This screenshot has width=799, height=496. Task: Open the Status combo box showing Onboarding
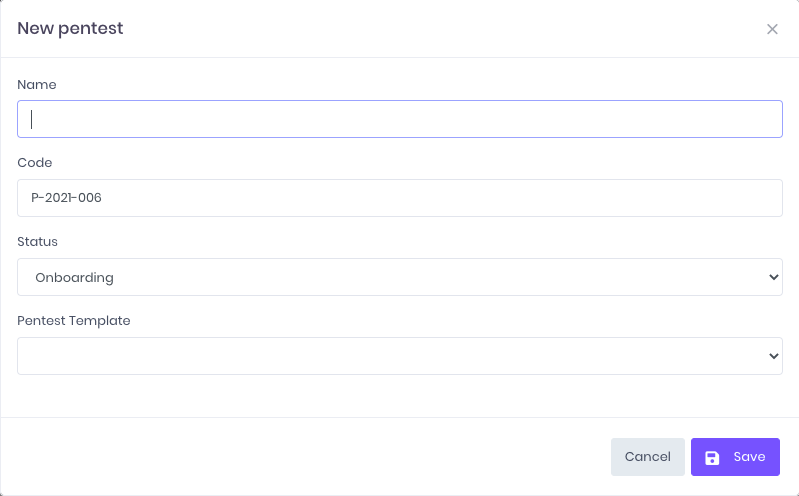tap(400, 277)
